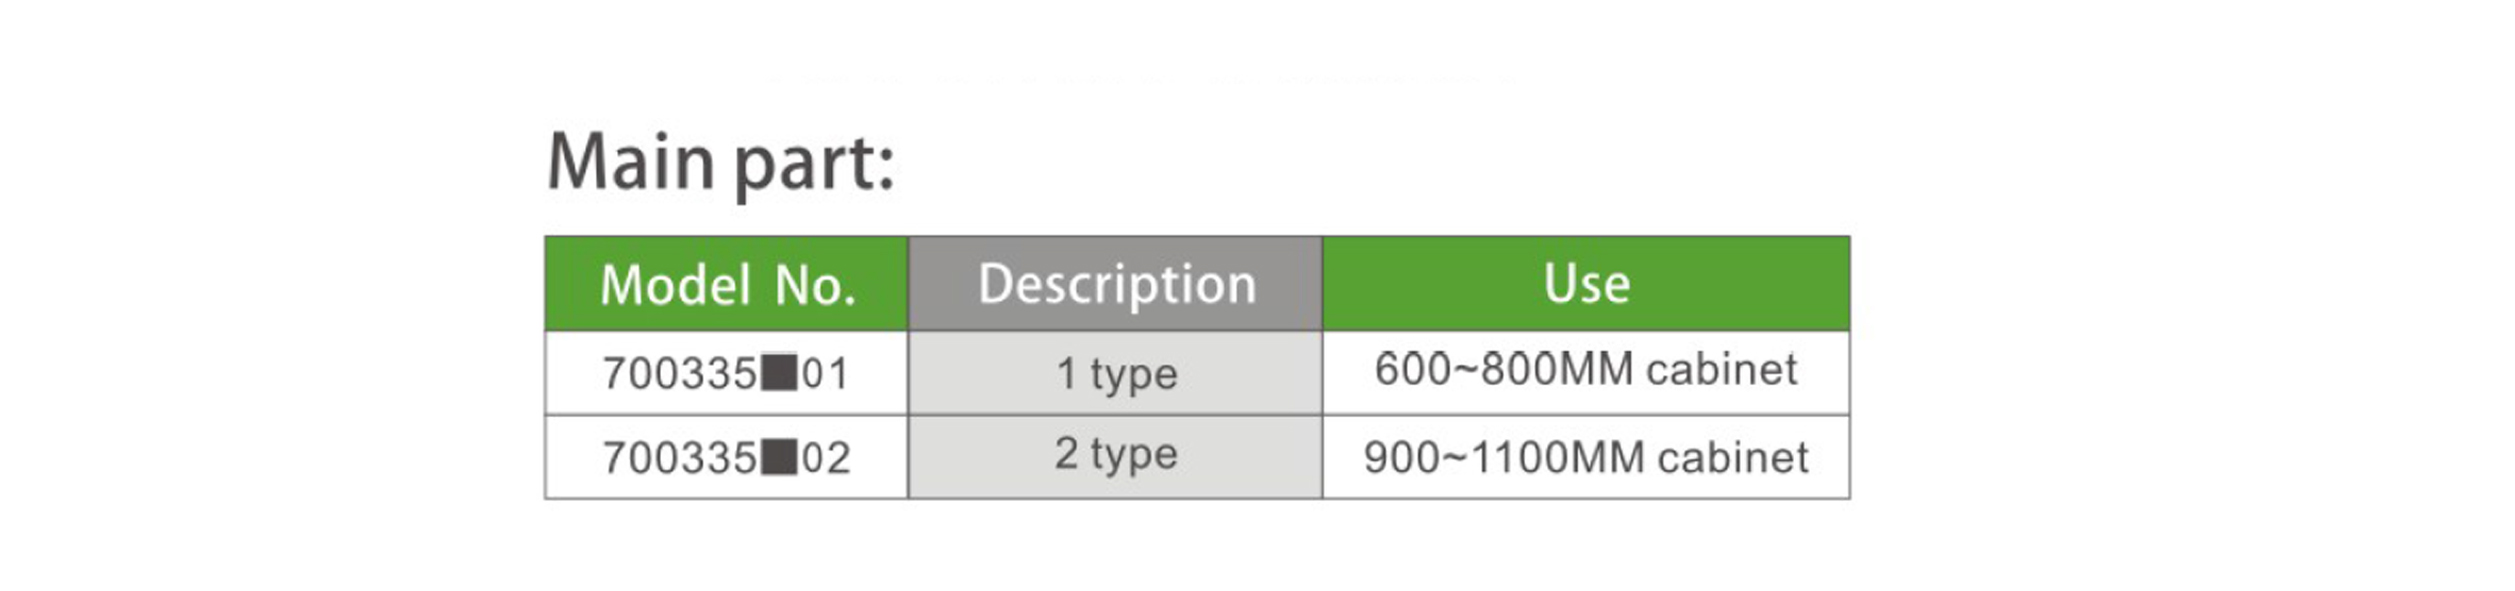
Task: Click the 700335■01 model number cell
Action: click(726, 373)
